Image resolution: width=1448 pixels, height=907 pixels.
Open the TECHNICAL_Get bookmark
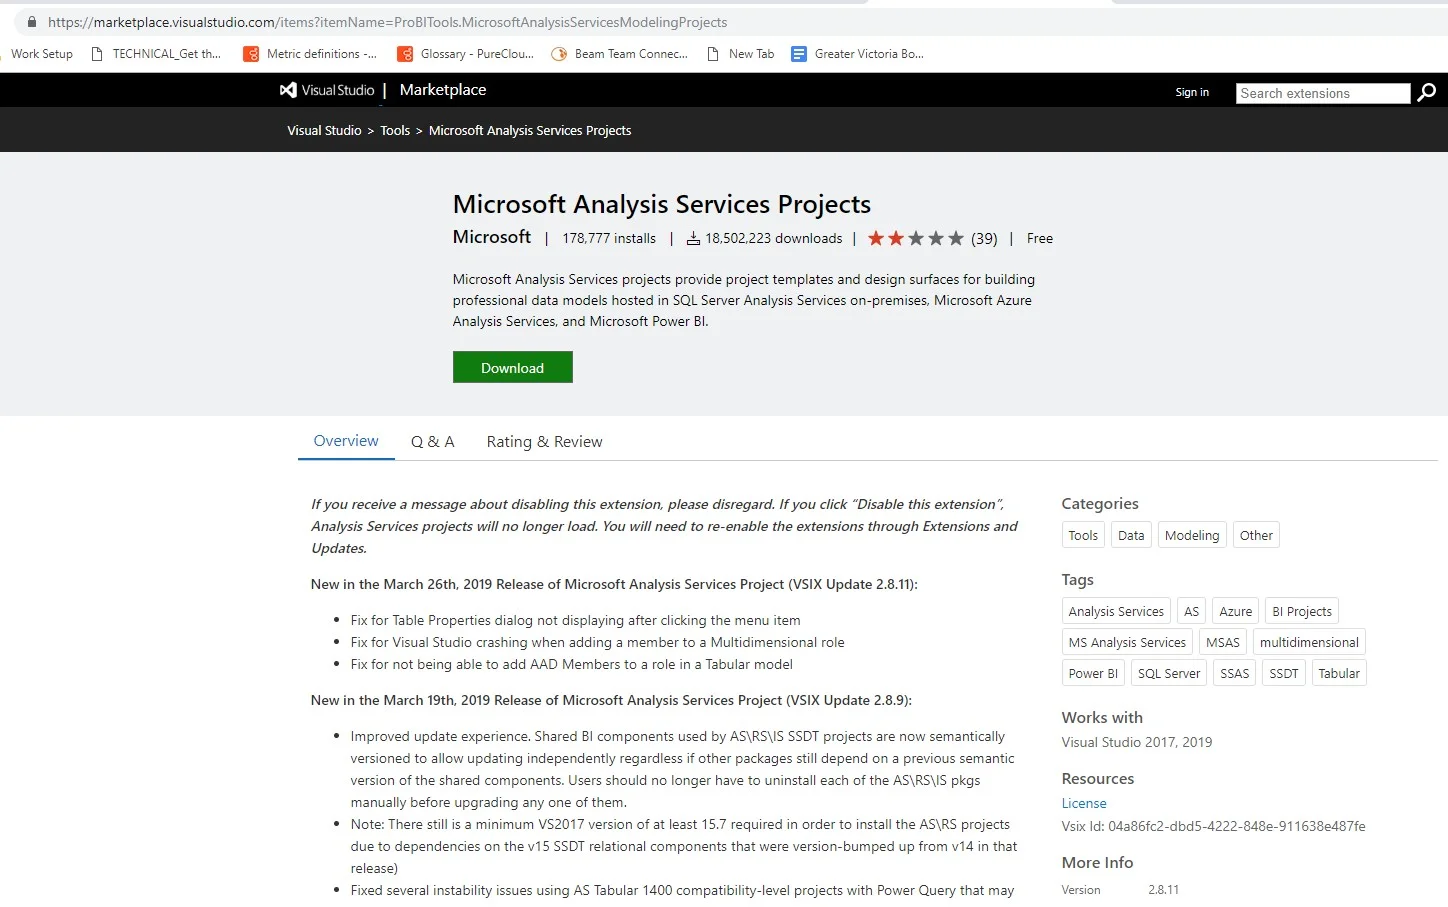coord(155,54)
